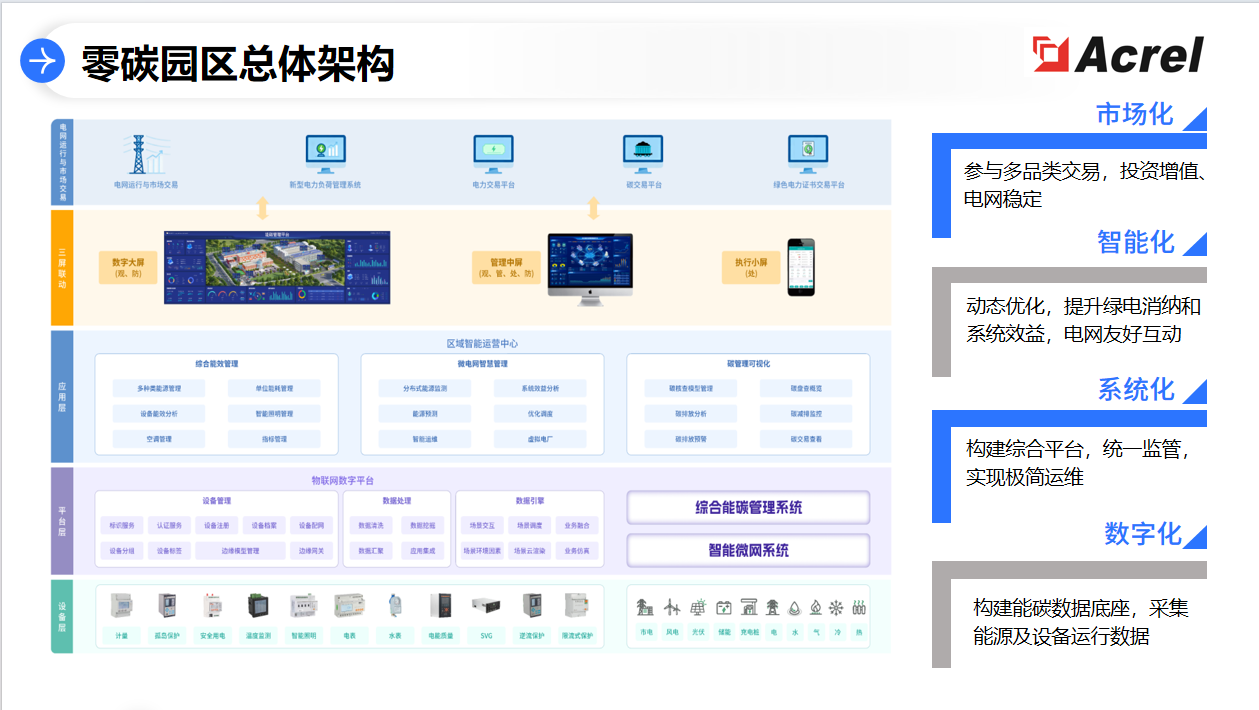The width and height of the screenshot is (1259, 710).
Task: Click the 管理中屏 iMac display image
Action: (x=590, y=269)
